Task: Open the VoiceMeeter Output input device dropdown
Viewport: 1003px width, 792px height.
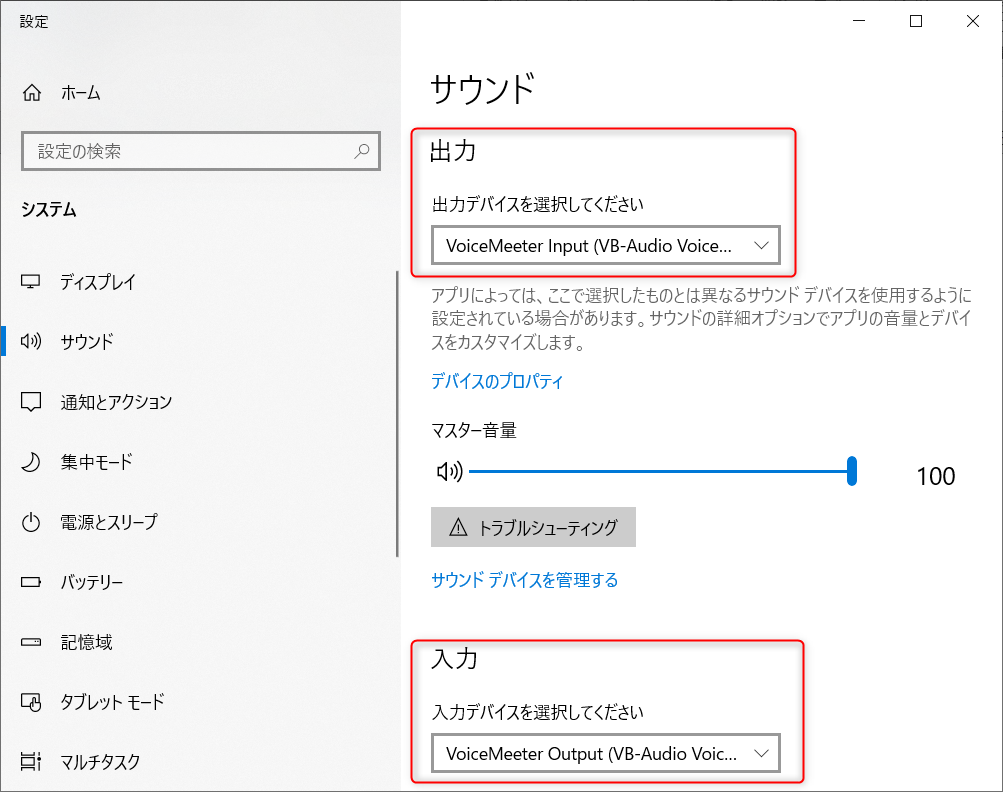Action: (606, 753)
